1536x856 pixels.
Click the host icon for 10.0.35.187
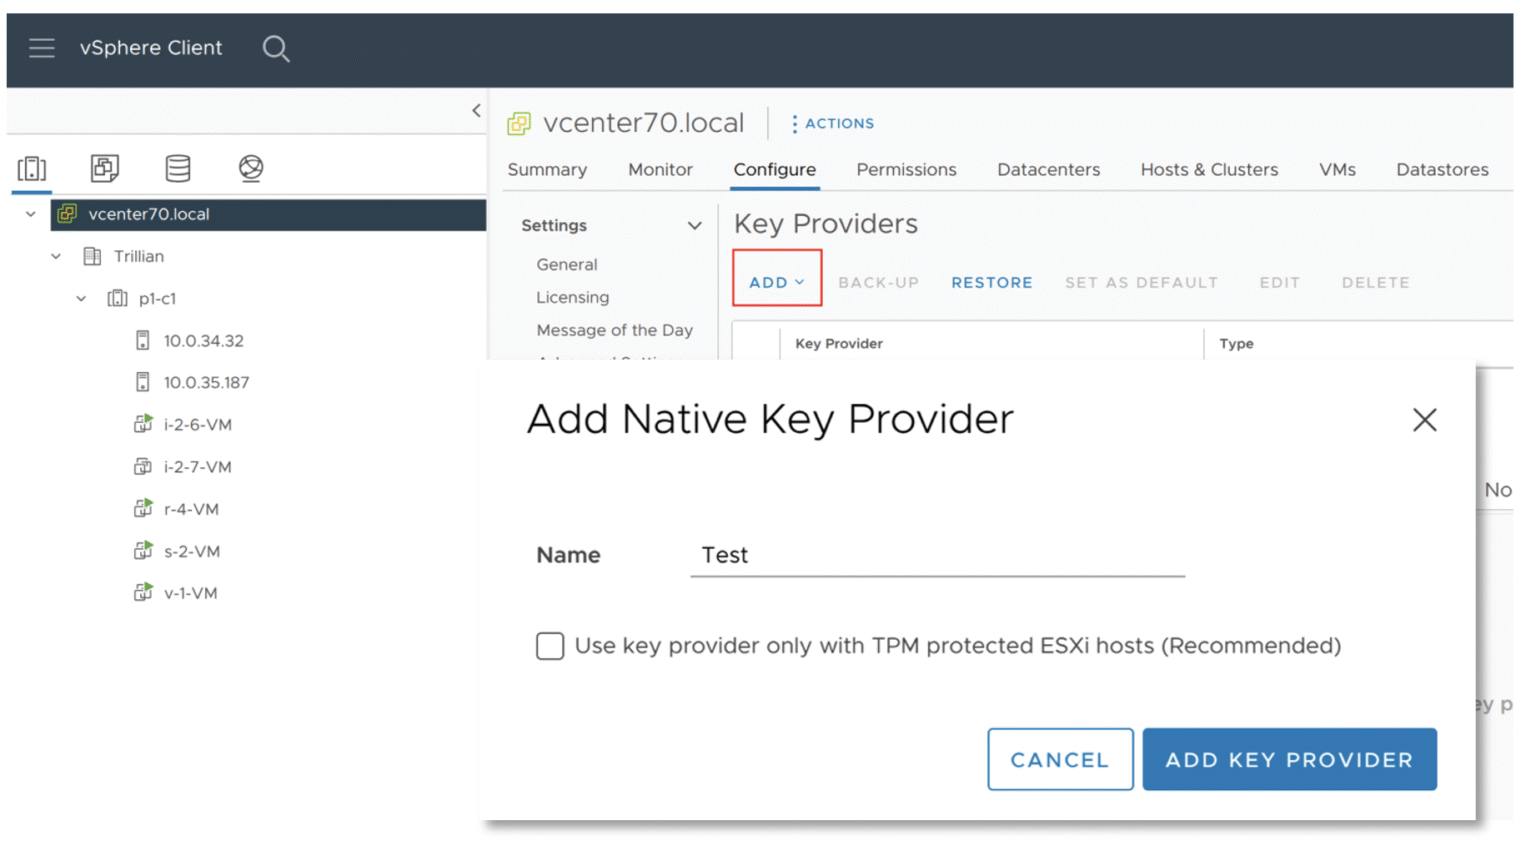tap(143, 383)
